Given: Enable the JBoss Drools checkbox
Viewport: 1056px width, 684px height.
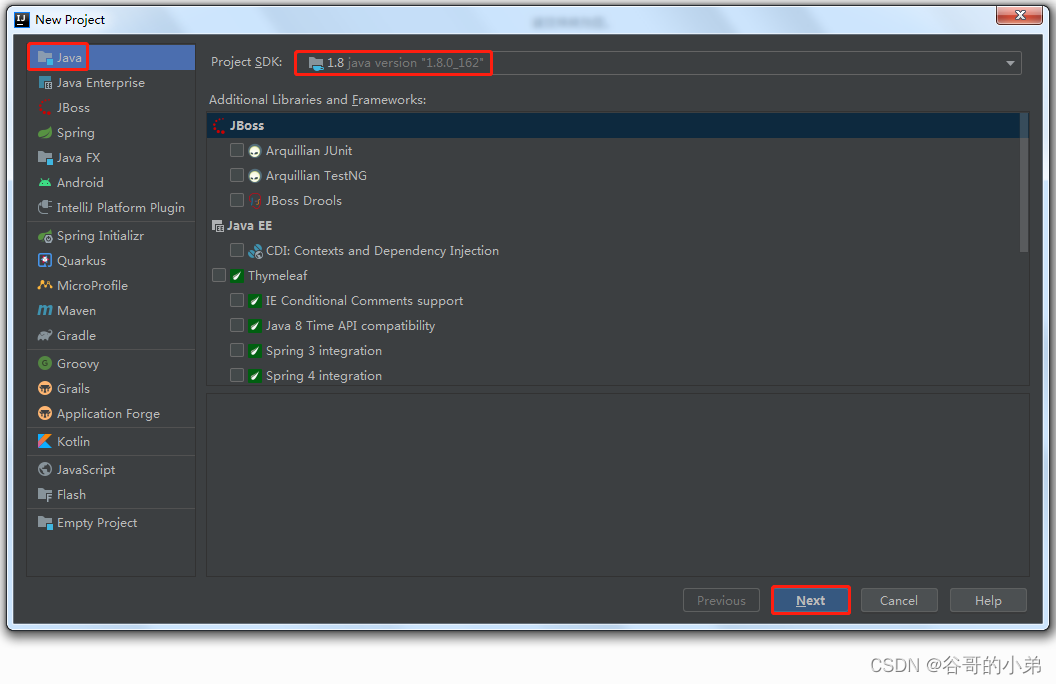Looking at the screenshot, I should click(237, 200).
